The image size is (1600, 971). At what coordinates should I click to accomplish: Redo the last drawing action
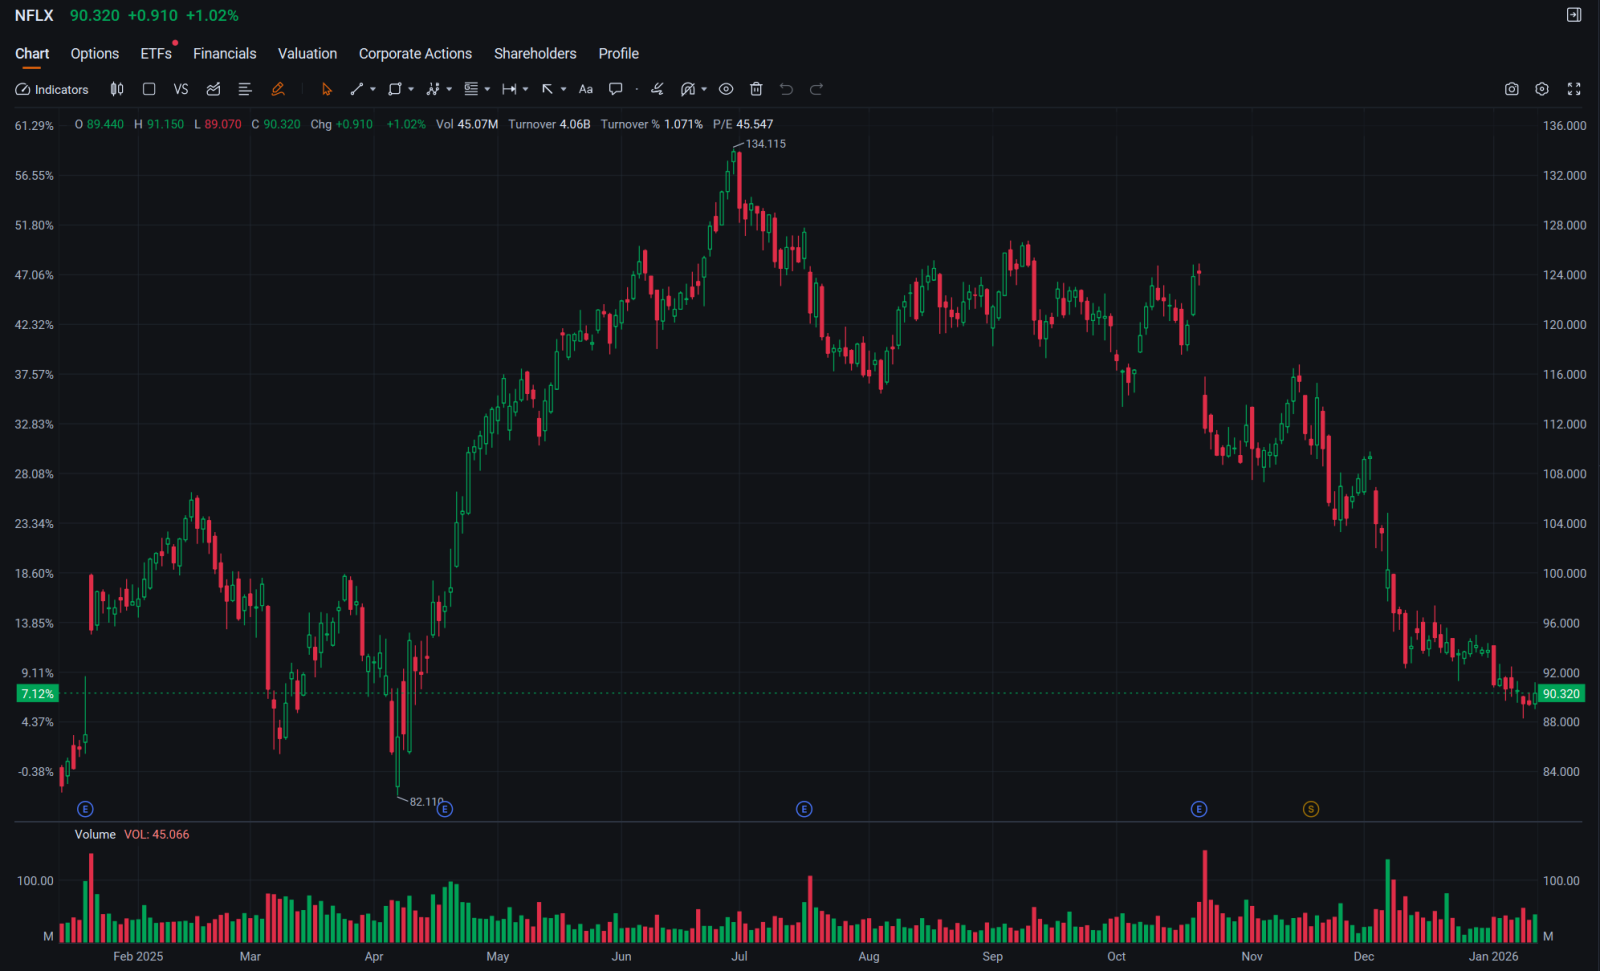tap(817, 89)
